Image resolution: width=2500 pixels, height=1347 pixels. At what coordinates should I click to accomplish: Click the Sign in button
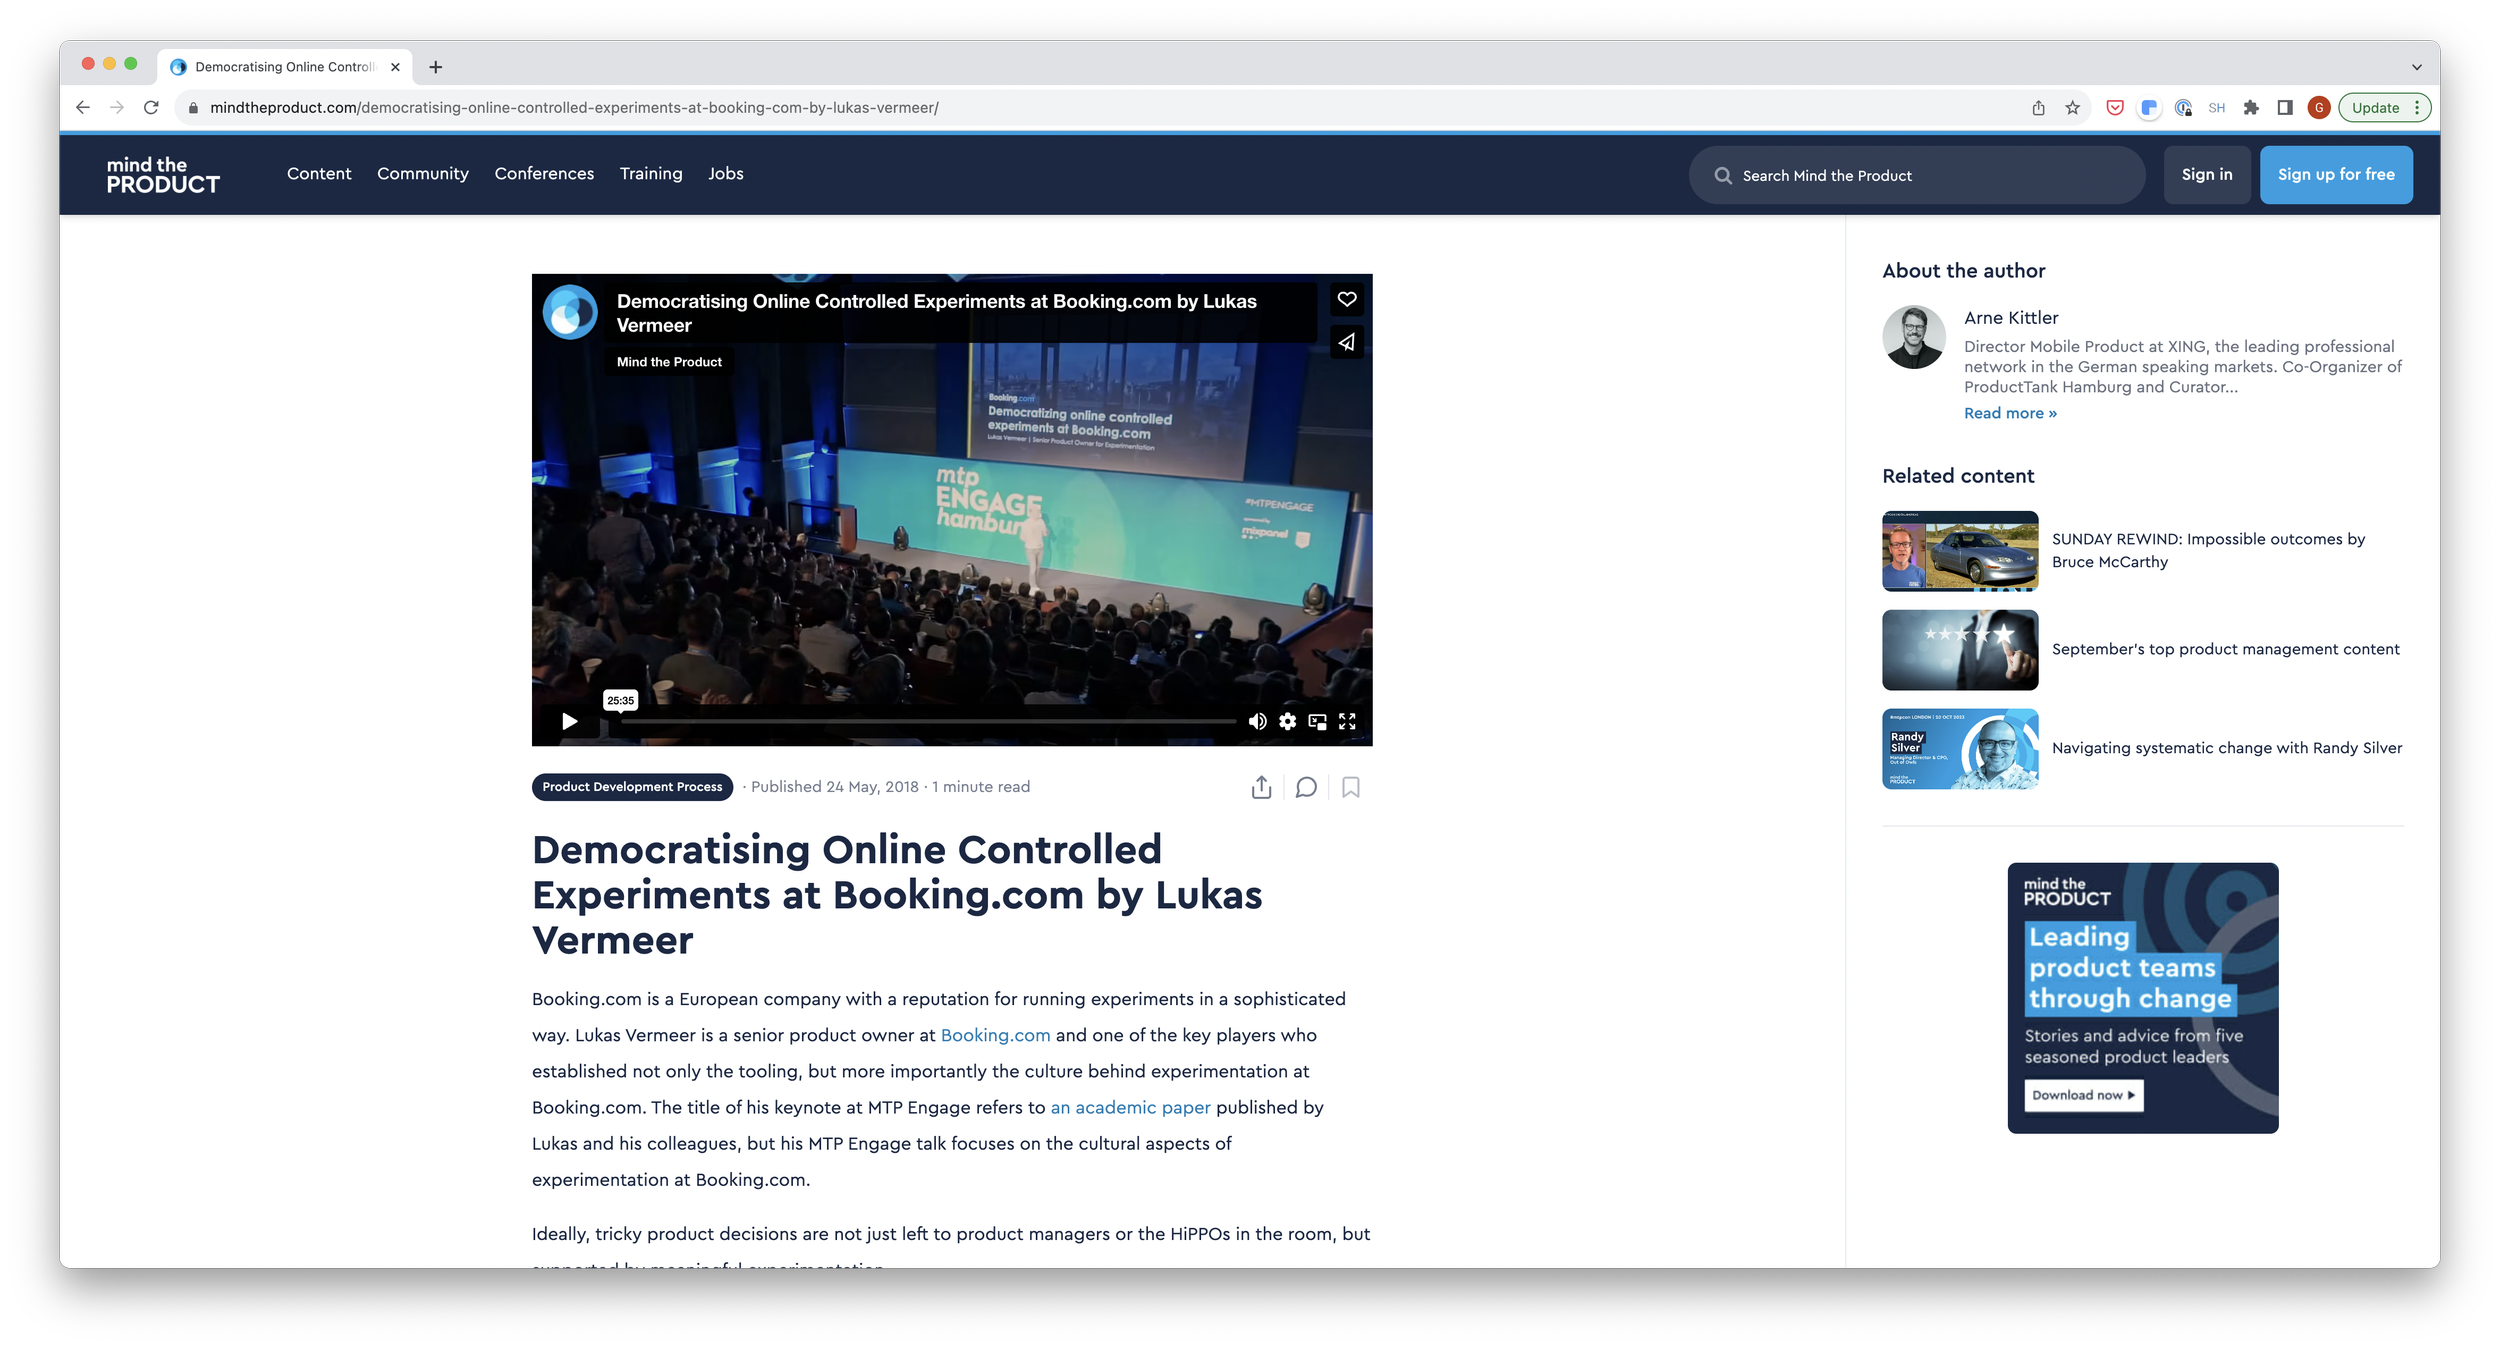pos(2206,175)
